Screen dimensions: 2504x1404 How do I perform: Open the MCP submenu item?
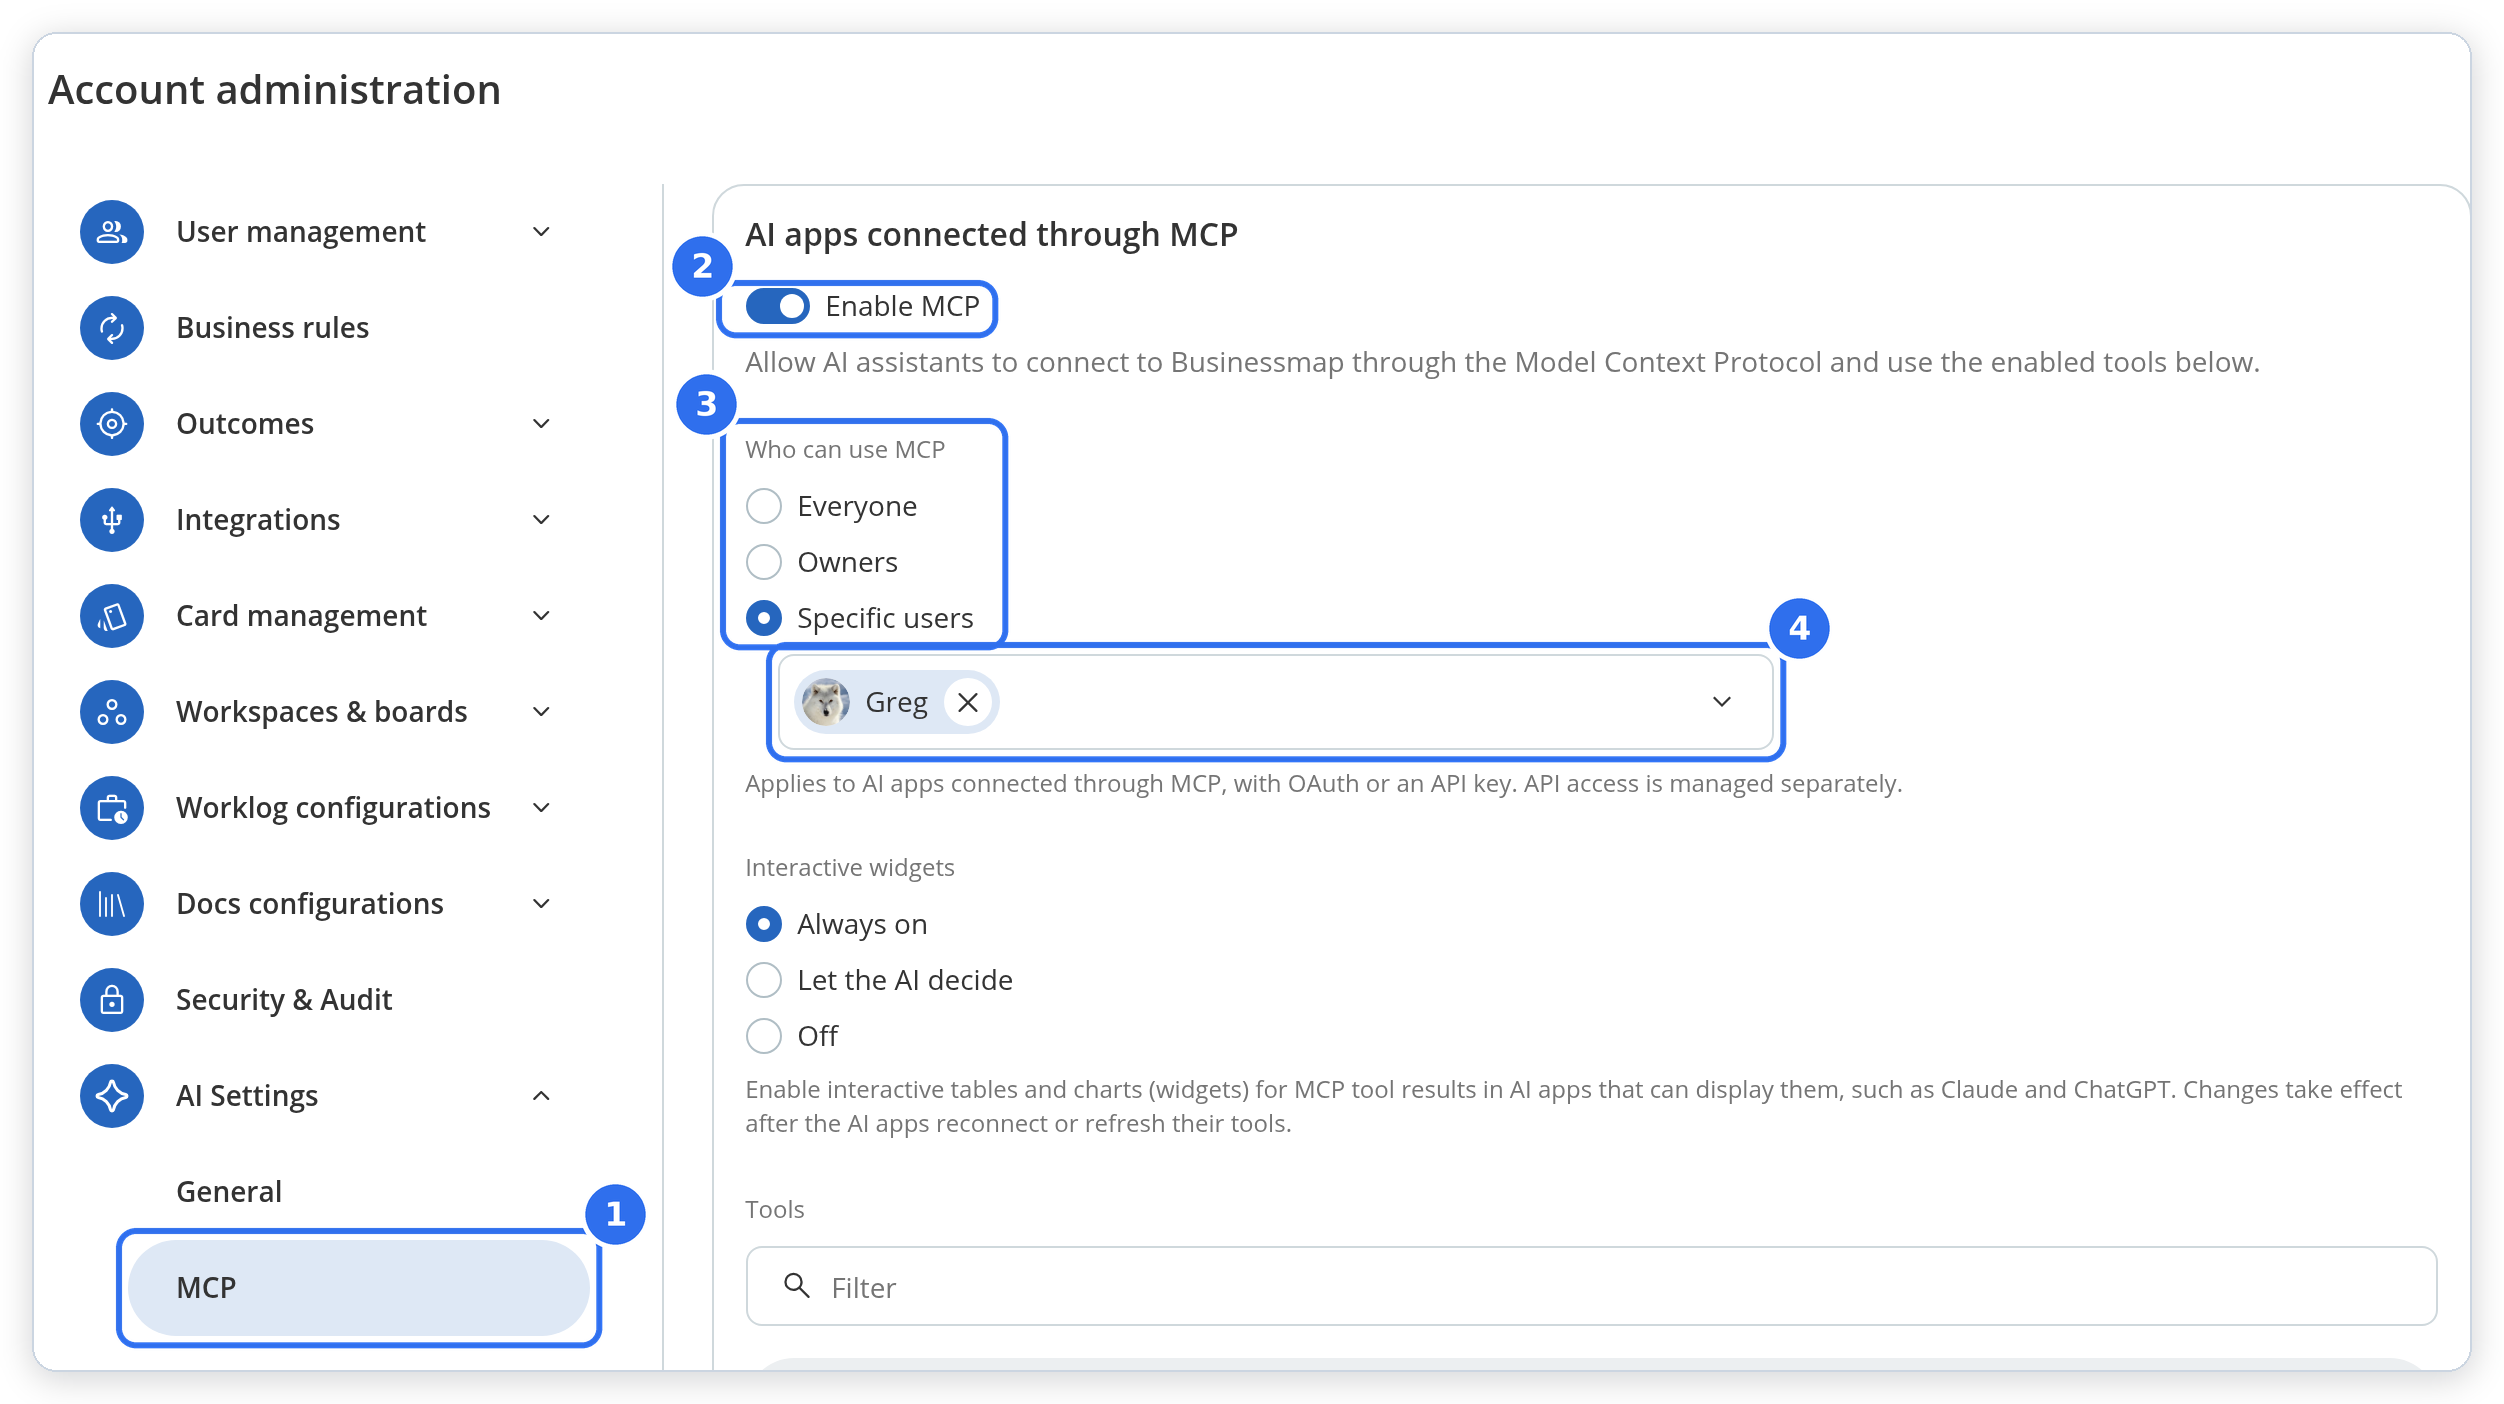tap(359, 1288)
